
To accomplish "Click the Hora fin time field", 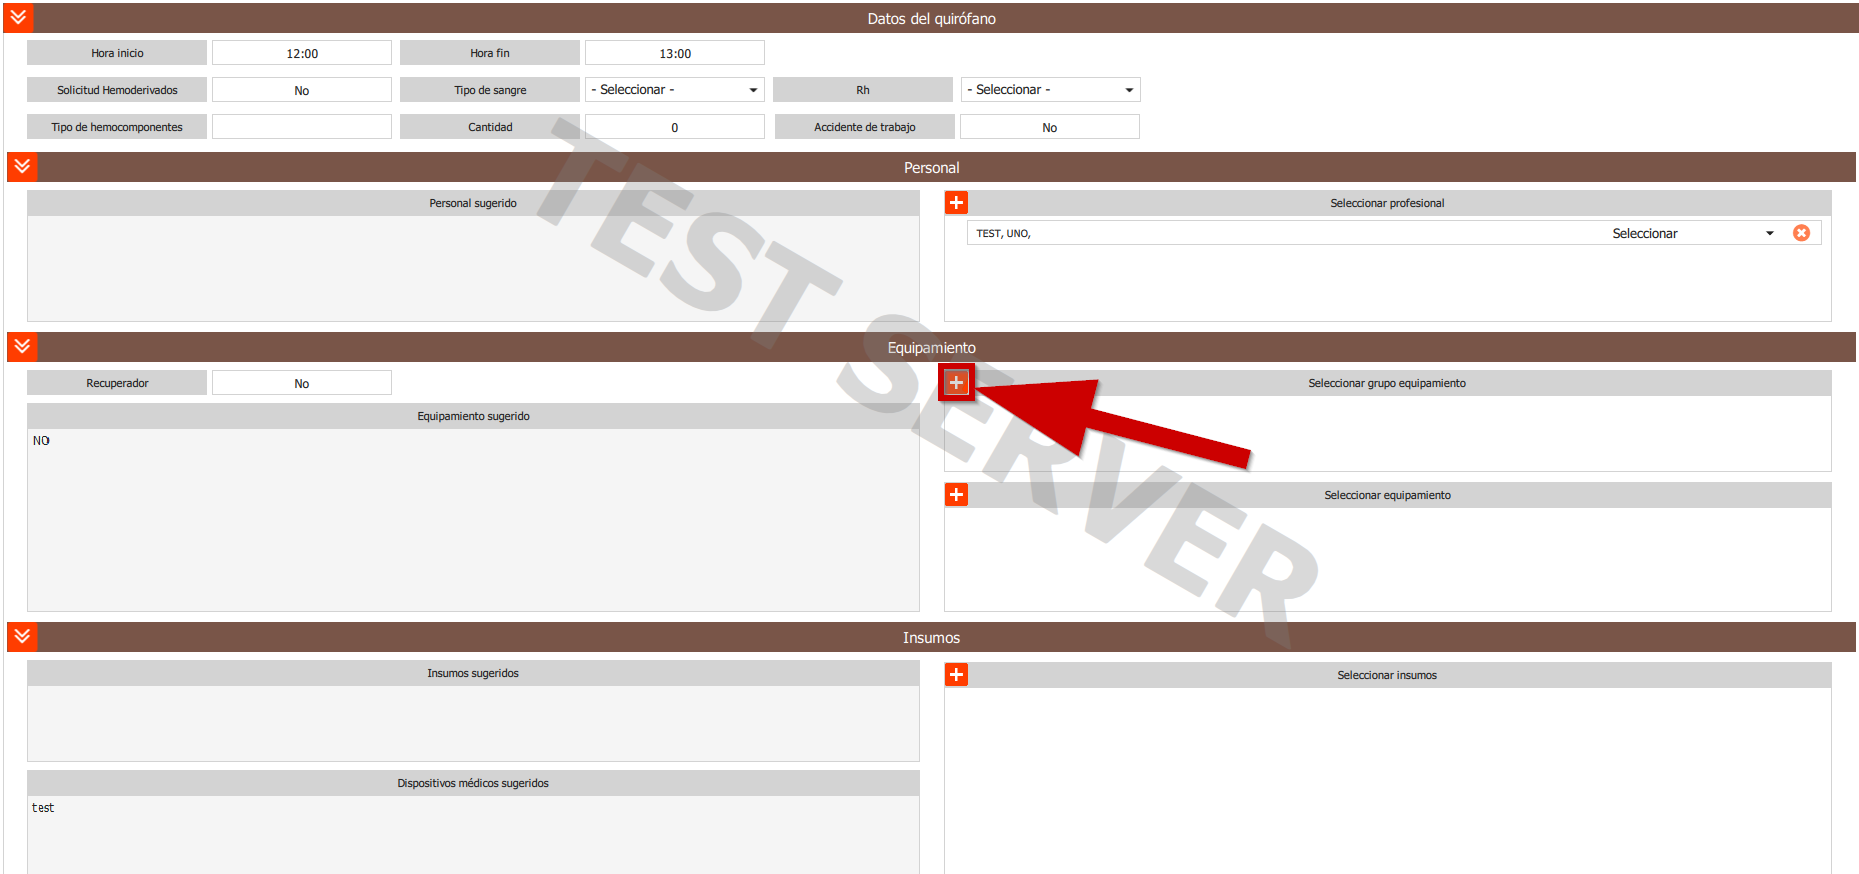I will (674, 53).
